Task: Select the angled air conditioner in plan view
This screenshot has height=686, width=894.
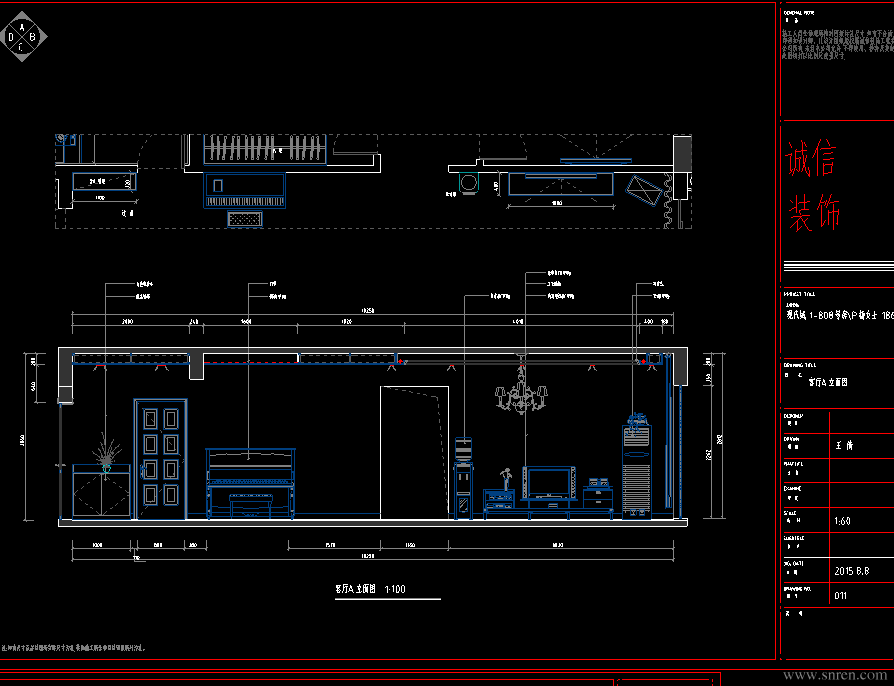Action: click(644, 190)
